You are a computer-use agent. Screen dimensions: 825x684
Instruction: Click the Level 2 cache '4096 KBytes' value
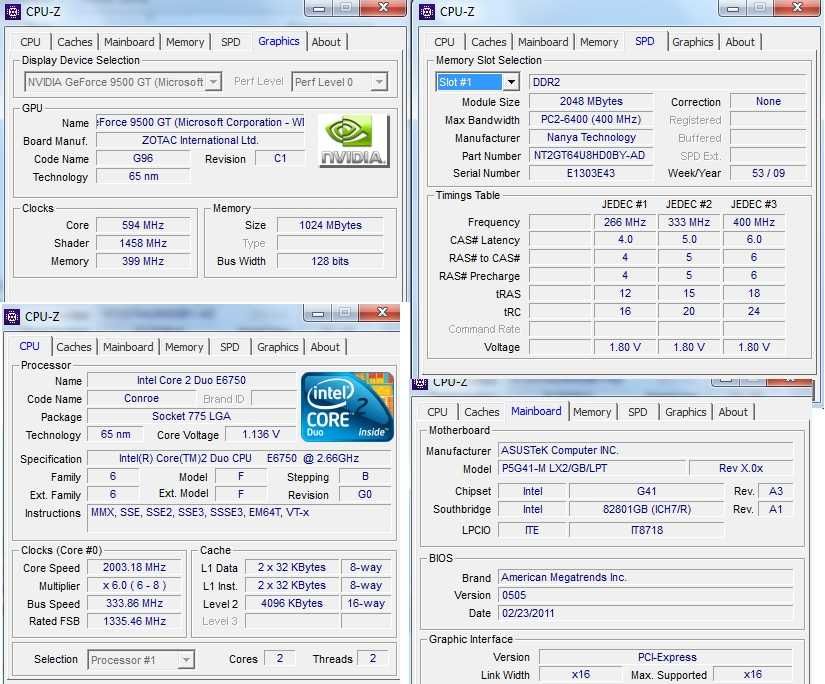point(292,603)
